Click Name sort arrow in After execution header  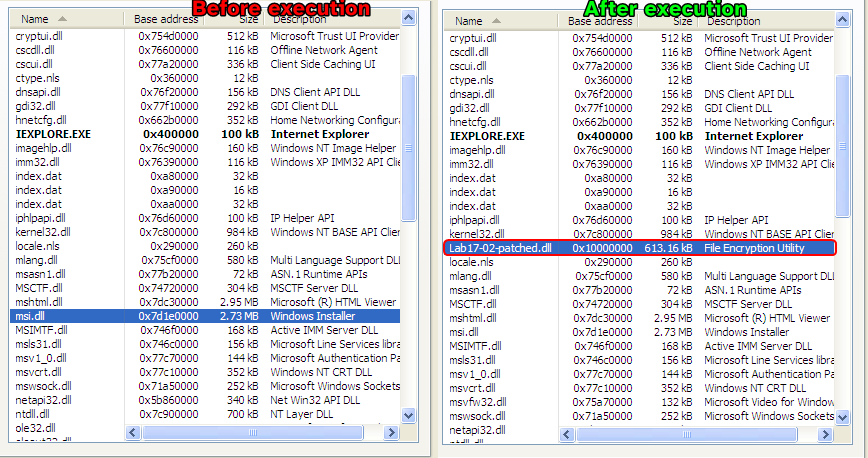click(x=497, y=20)
